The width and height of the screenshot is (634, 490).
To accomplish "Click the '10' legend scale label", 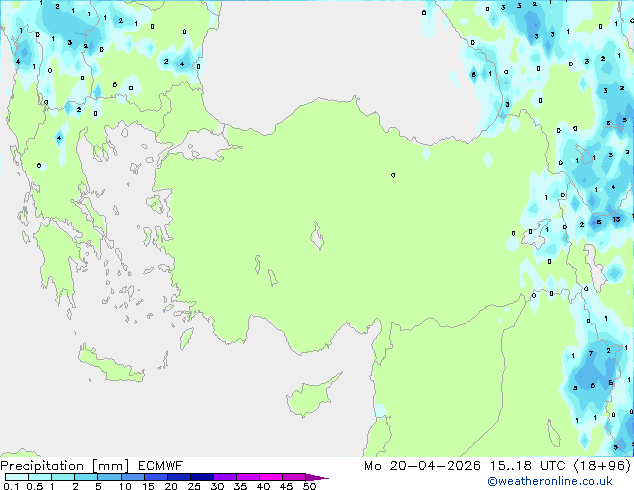I will (125, 486).
